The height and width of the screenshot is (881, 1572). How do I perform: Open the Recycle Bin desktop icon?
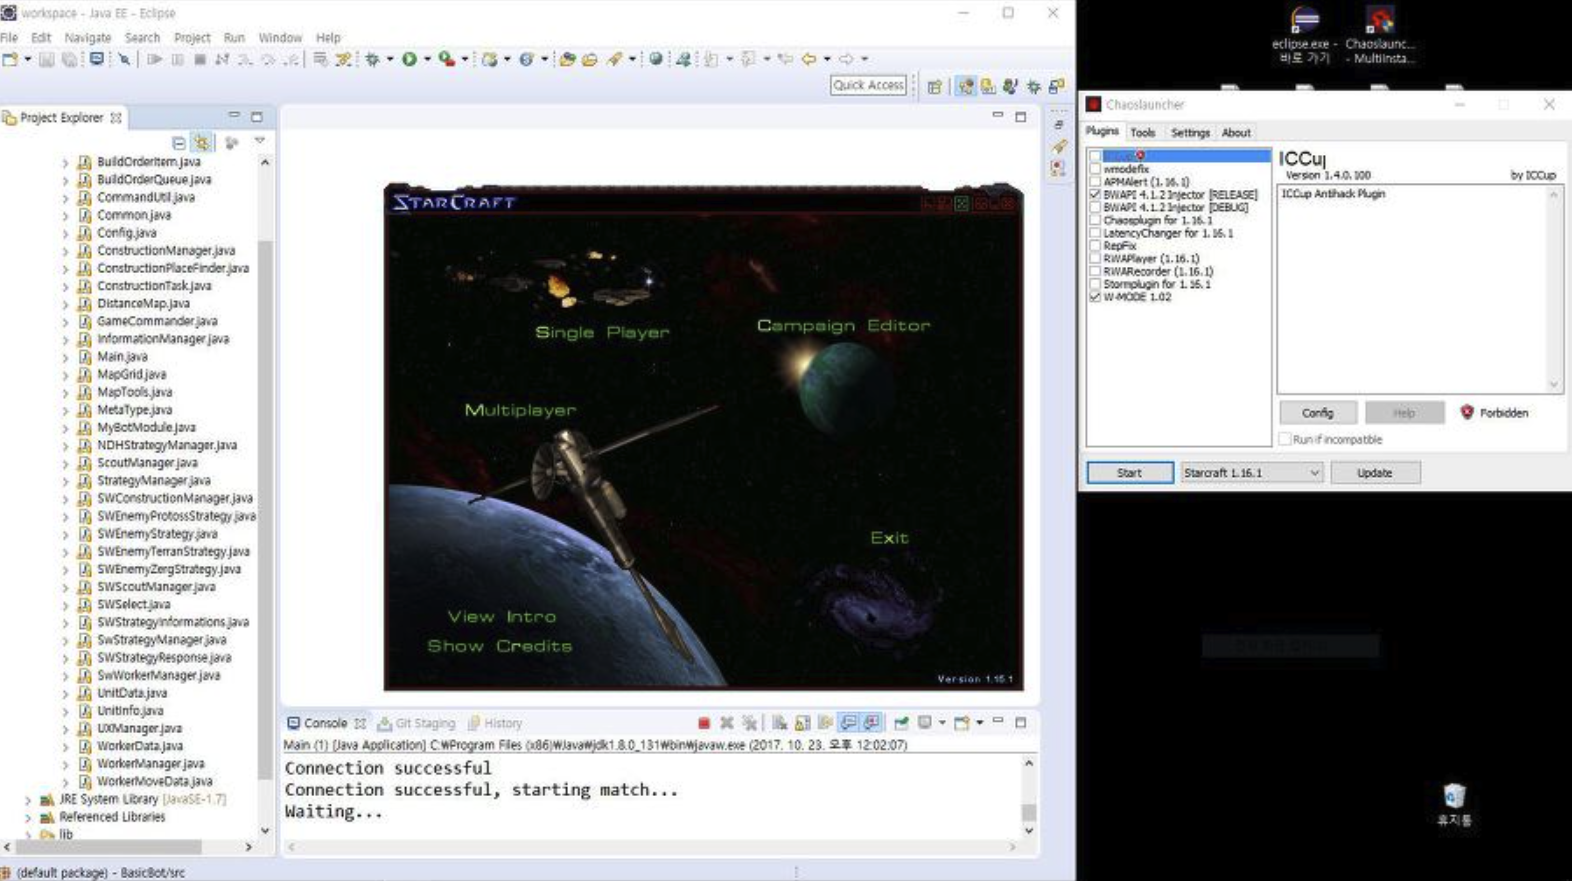[1454, 805]
